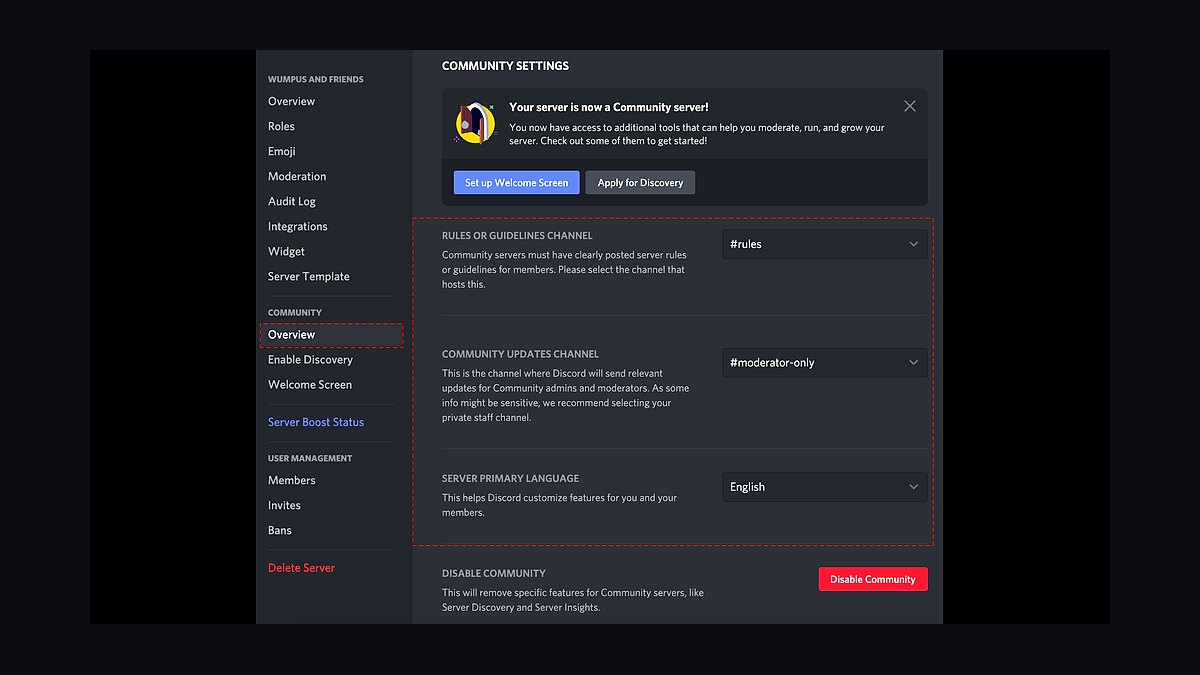Open Integrations settings
The width and height of the screenshot is (1200, 675).
[x=298, y=226]
